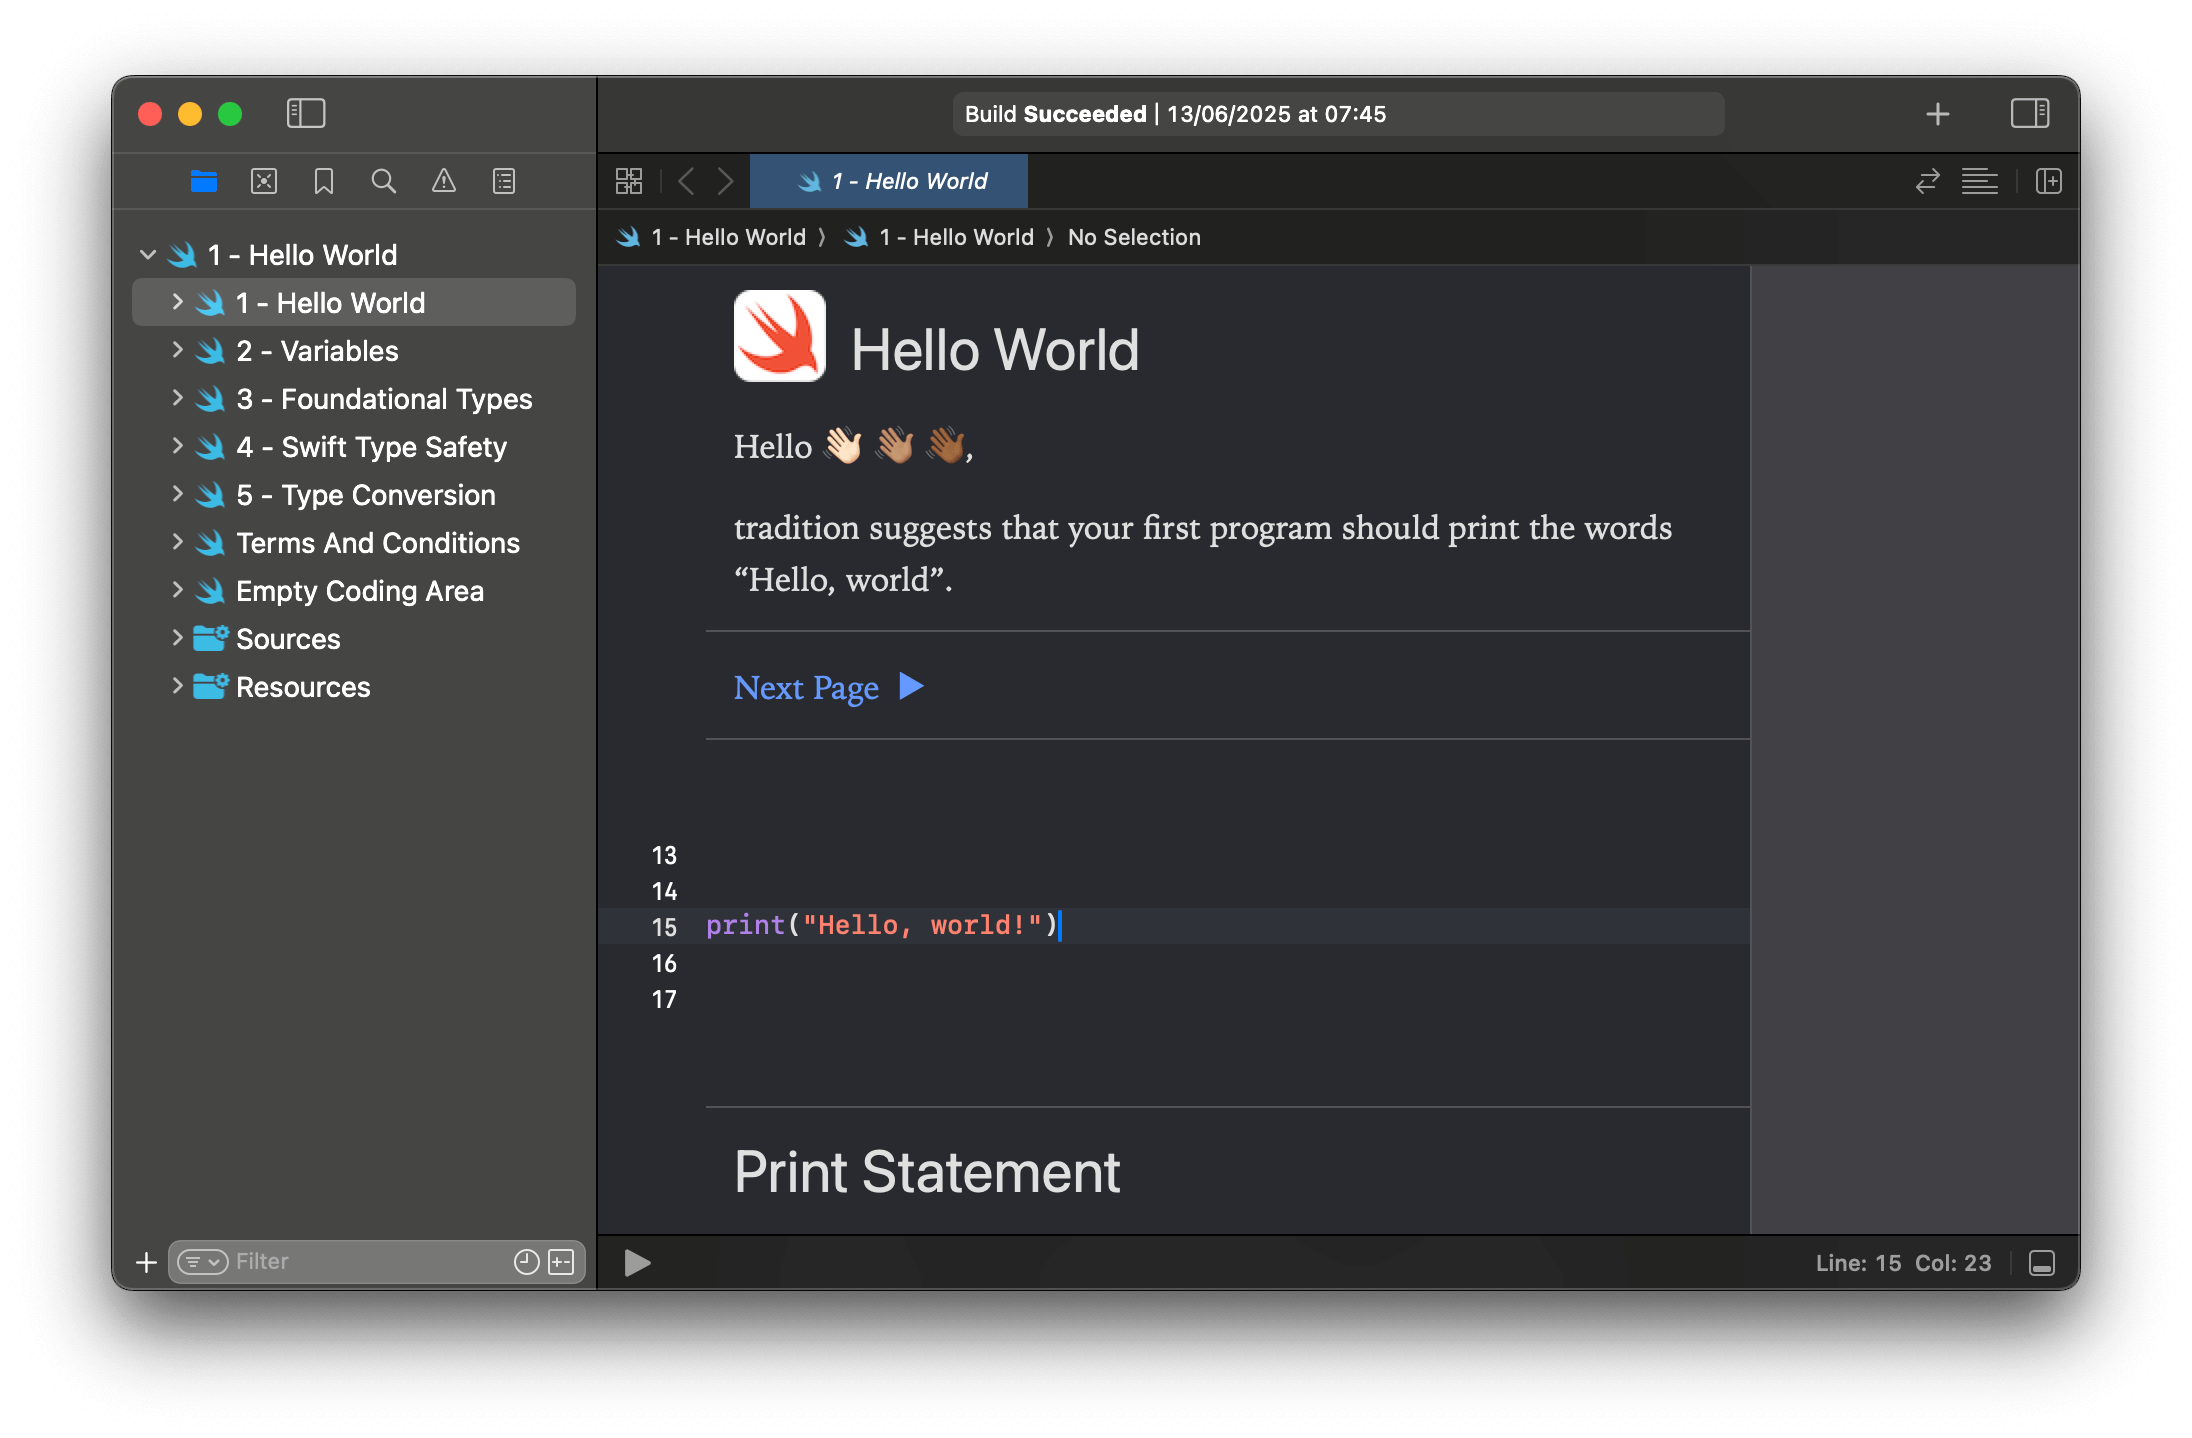The image size is (2192, 1438).
Task: Open the report navigator icon
Action: click(503, 181)
